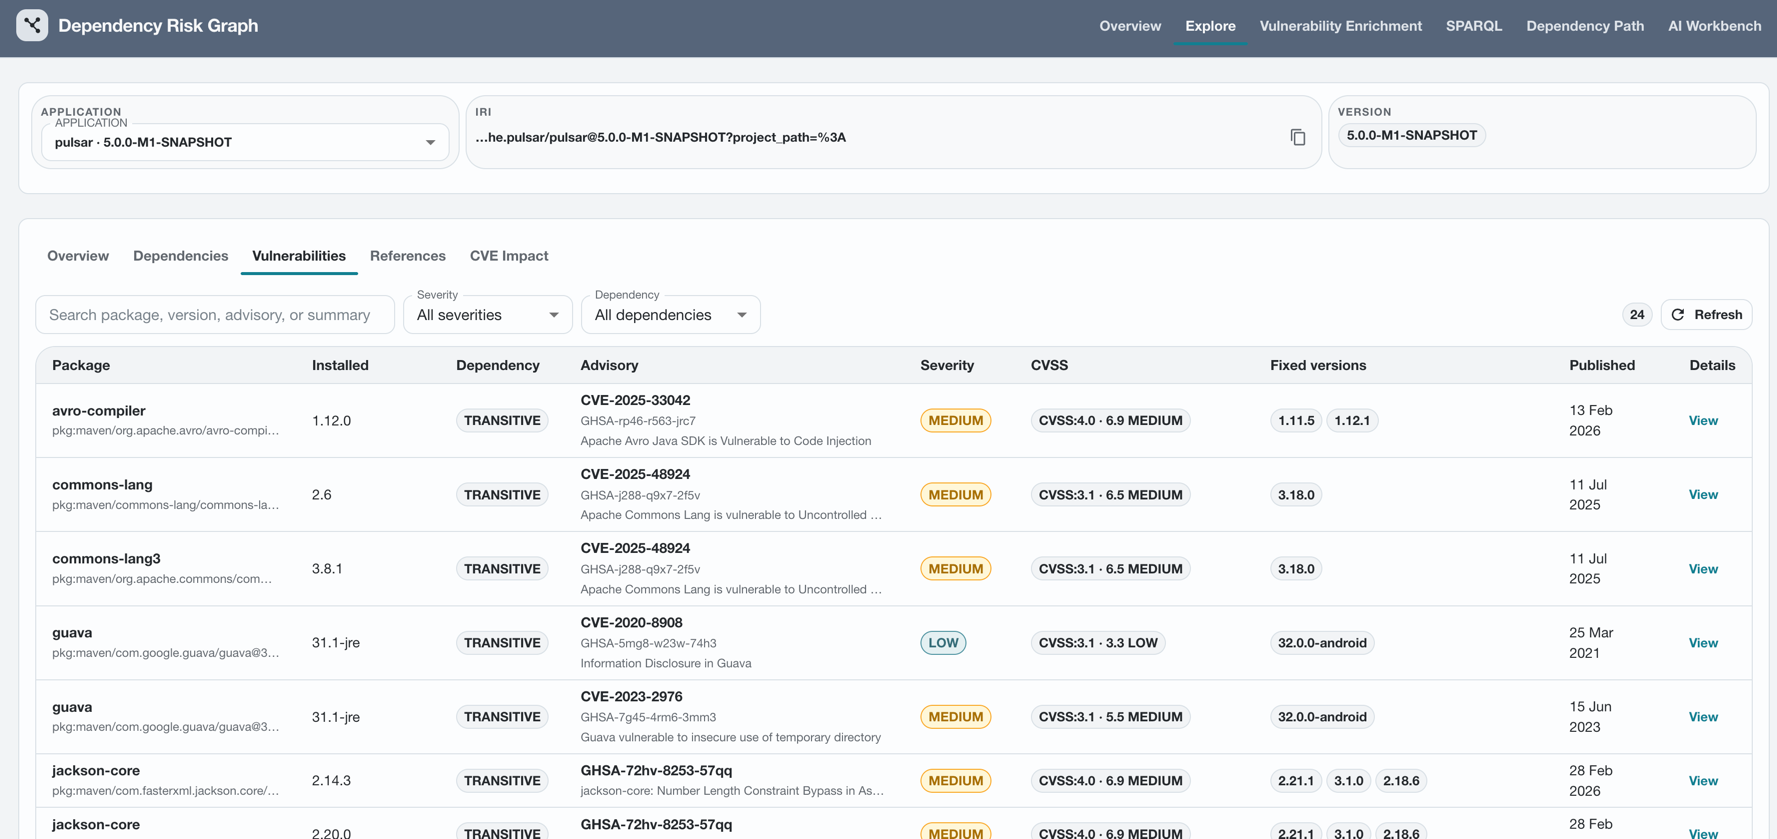Click the Package column header
The width and height of the screenshot is (1777, 839).
pos(81,365)
